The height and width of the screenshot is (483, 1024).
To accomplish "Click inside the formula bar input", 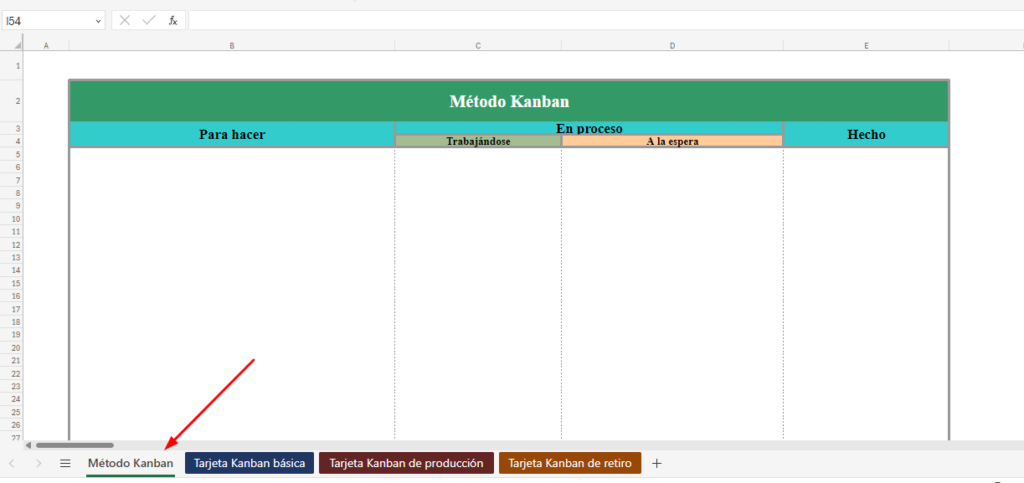I will click(600, 20).
